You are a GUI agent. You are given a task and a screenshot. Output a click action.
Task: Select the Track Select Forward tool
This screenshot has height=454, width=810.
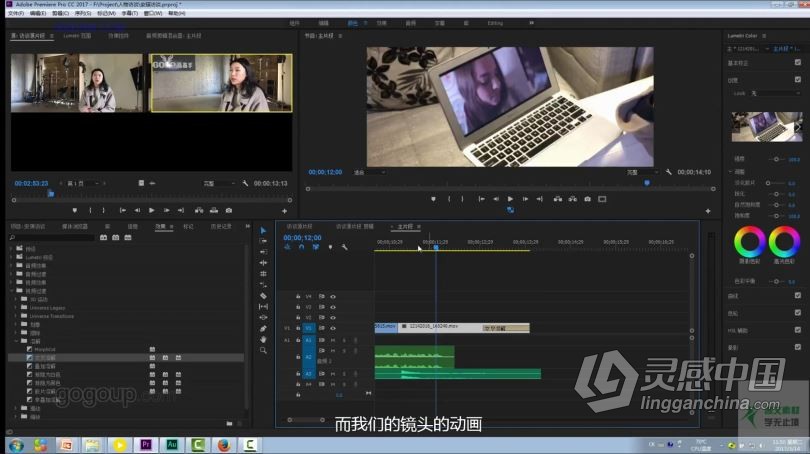263,241
